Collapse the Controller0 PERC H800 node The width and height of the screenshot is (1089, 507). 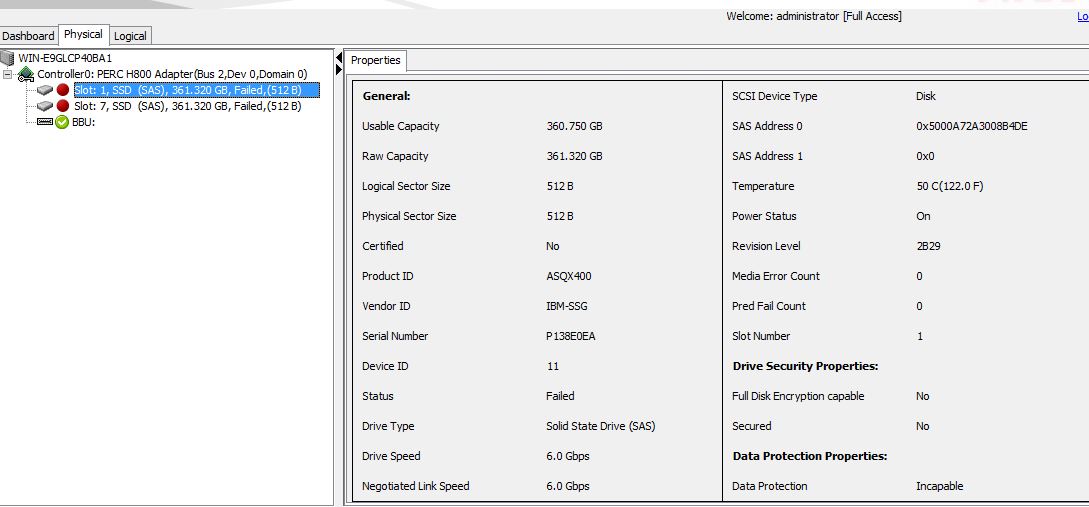[x=6, y=74]
